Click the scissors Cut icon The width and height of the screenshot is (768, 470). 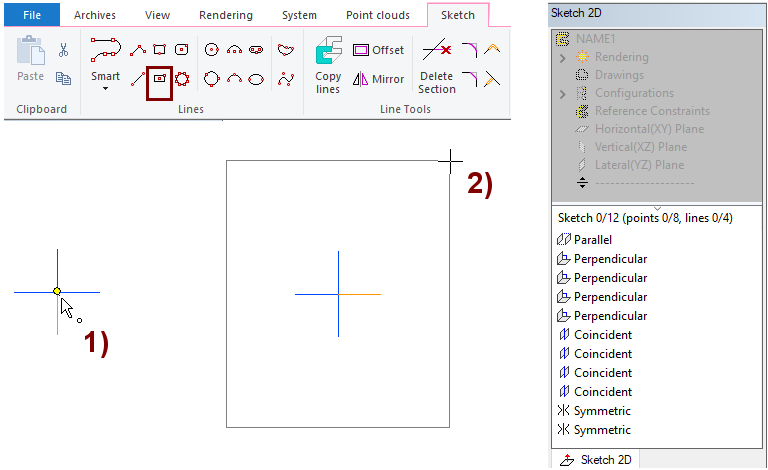[x=63, y=50]
